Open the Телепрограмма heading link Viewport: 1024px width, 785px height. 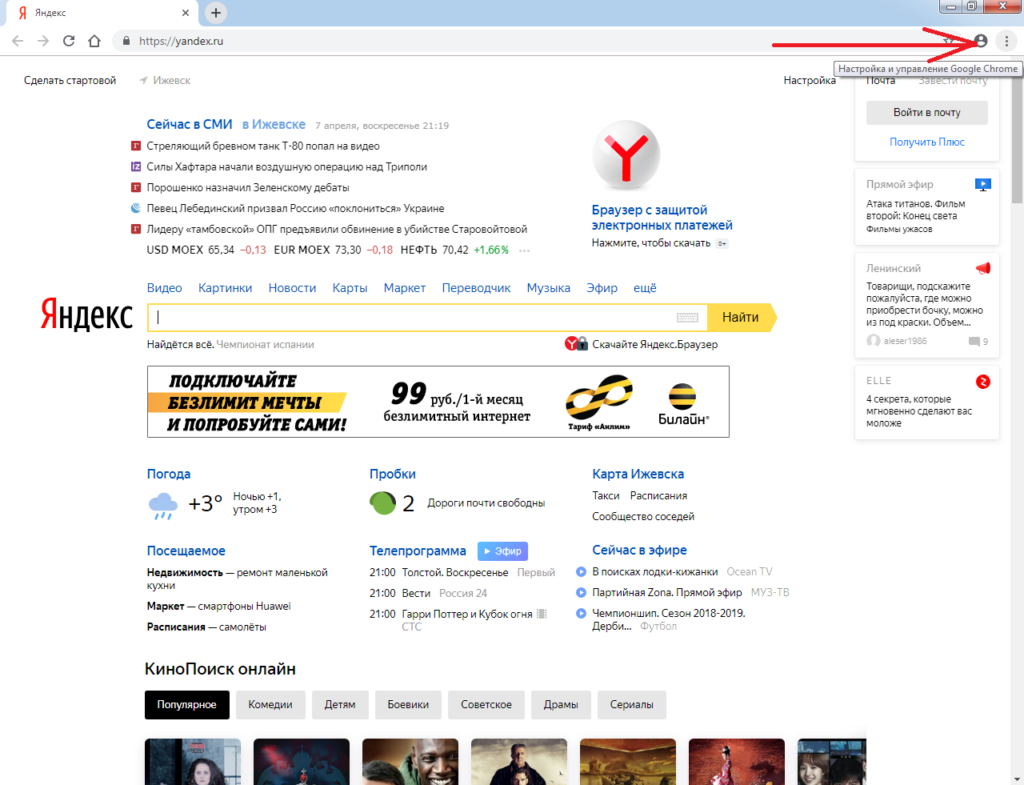point(418,551)
